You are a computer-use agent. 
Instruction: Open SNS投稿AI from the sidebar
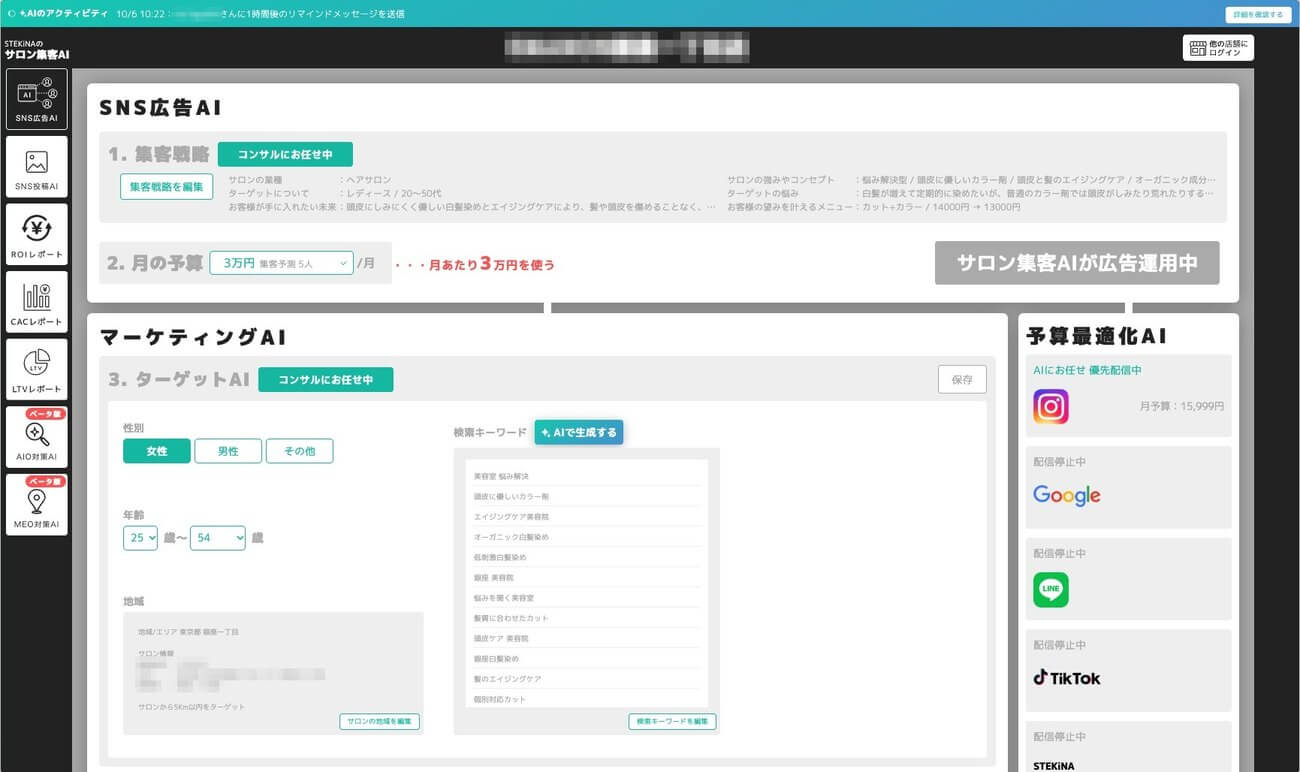[x=37, y=167]
